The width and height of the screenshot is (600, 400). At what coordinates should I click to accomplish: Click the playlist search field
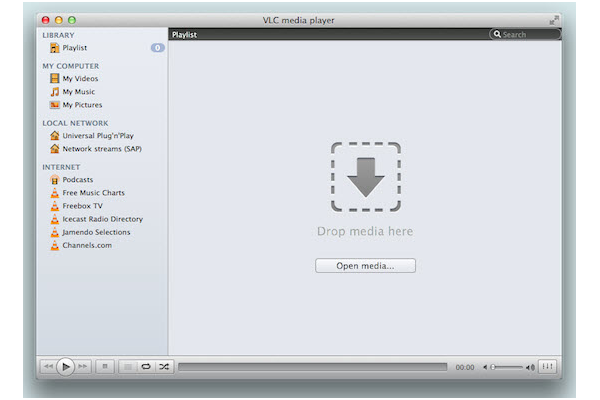[x=528, y=34]
